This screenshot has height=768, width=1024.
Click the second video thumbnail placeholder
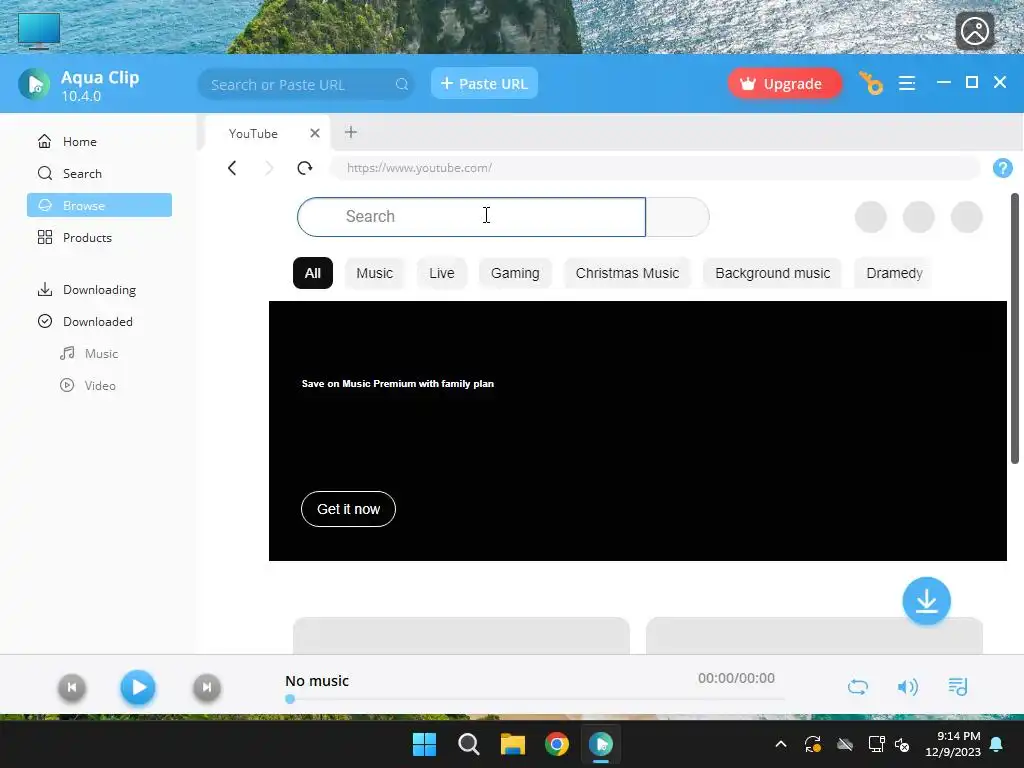(814, 635)
